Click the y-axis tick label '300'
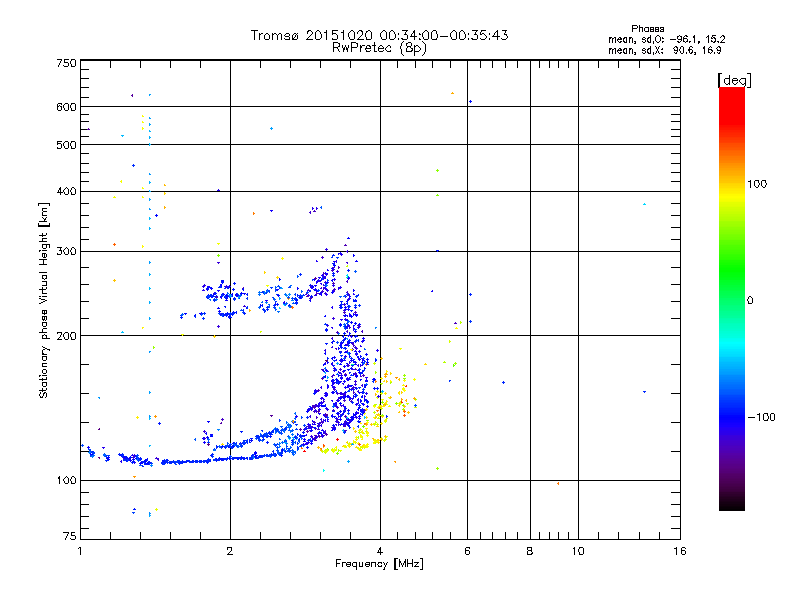Viewport: 800px width, 600px height. [66, 251]
